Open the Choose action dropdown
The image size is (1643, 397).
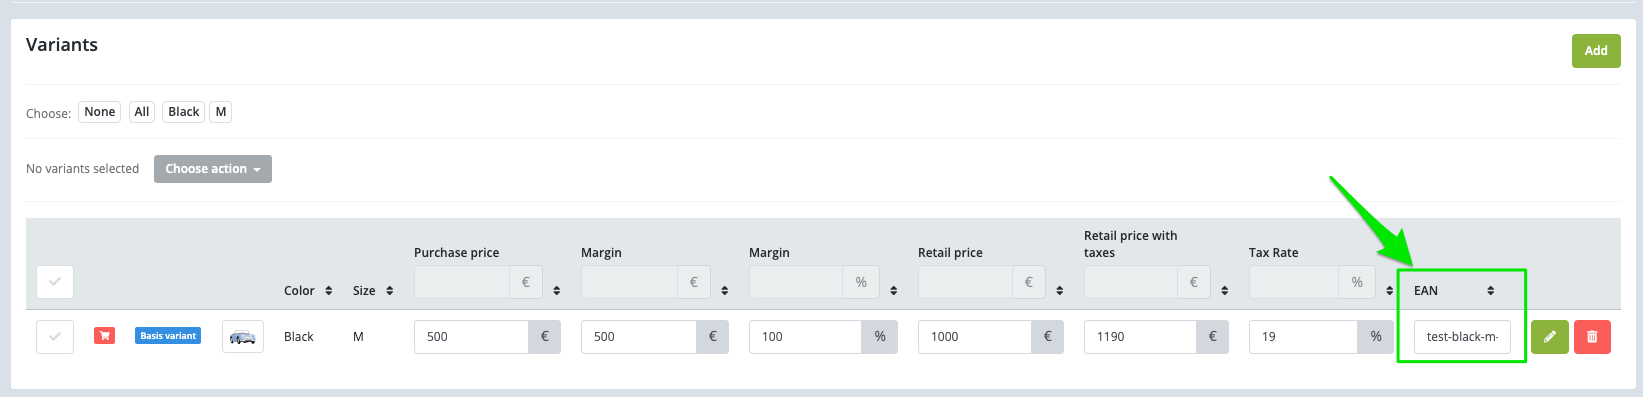click(x=213, y=169)
